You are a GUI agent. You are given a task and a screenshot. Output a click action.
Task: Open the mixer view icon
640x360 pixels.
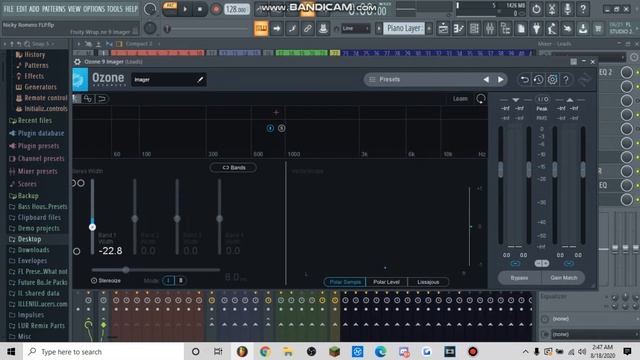[x=489, y=29]
